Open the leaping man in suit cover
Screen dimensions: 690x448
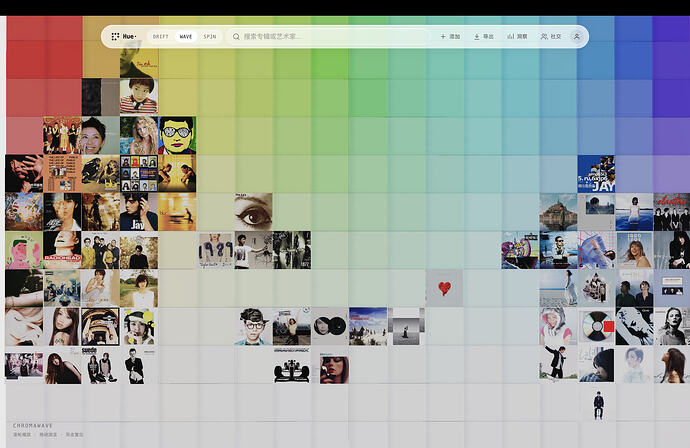point(558,363)
